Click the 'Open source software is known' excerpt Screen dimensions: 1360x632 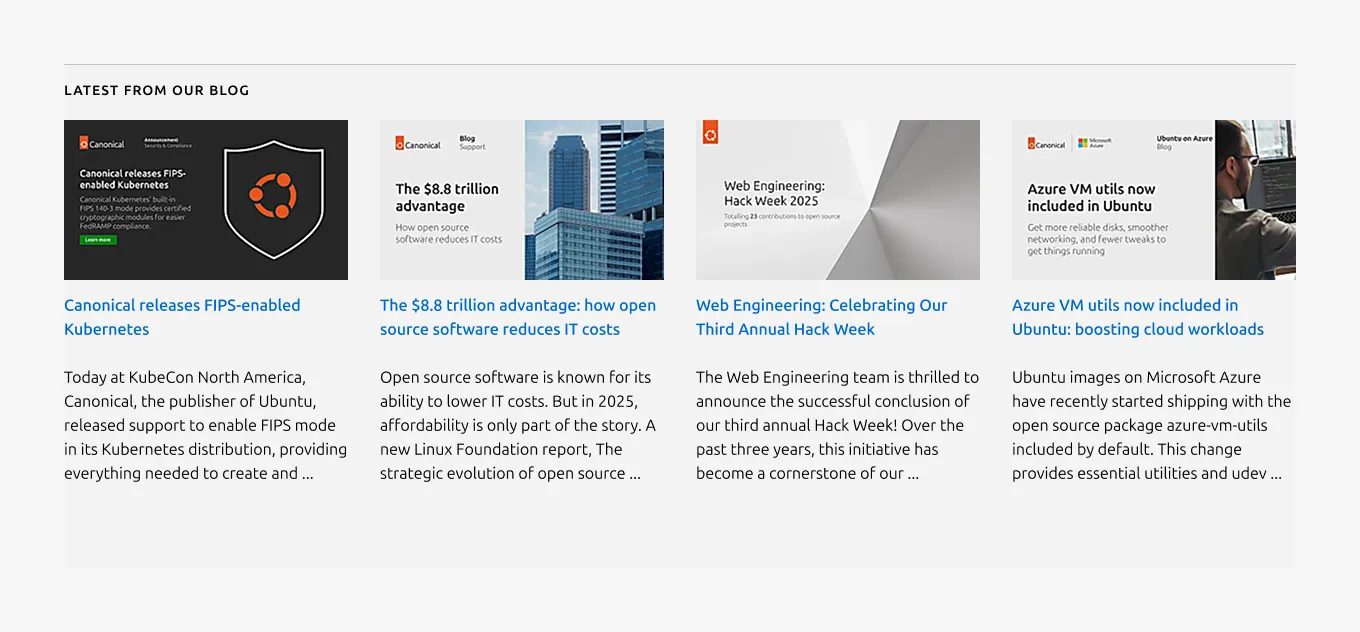518,425
